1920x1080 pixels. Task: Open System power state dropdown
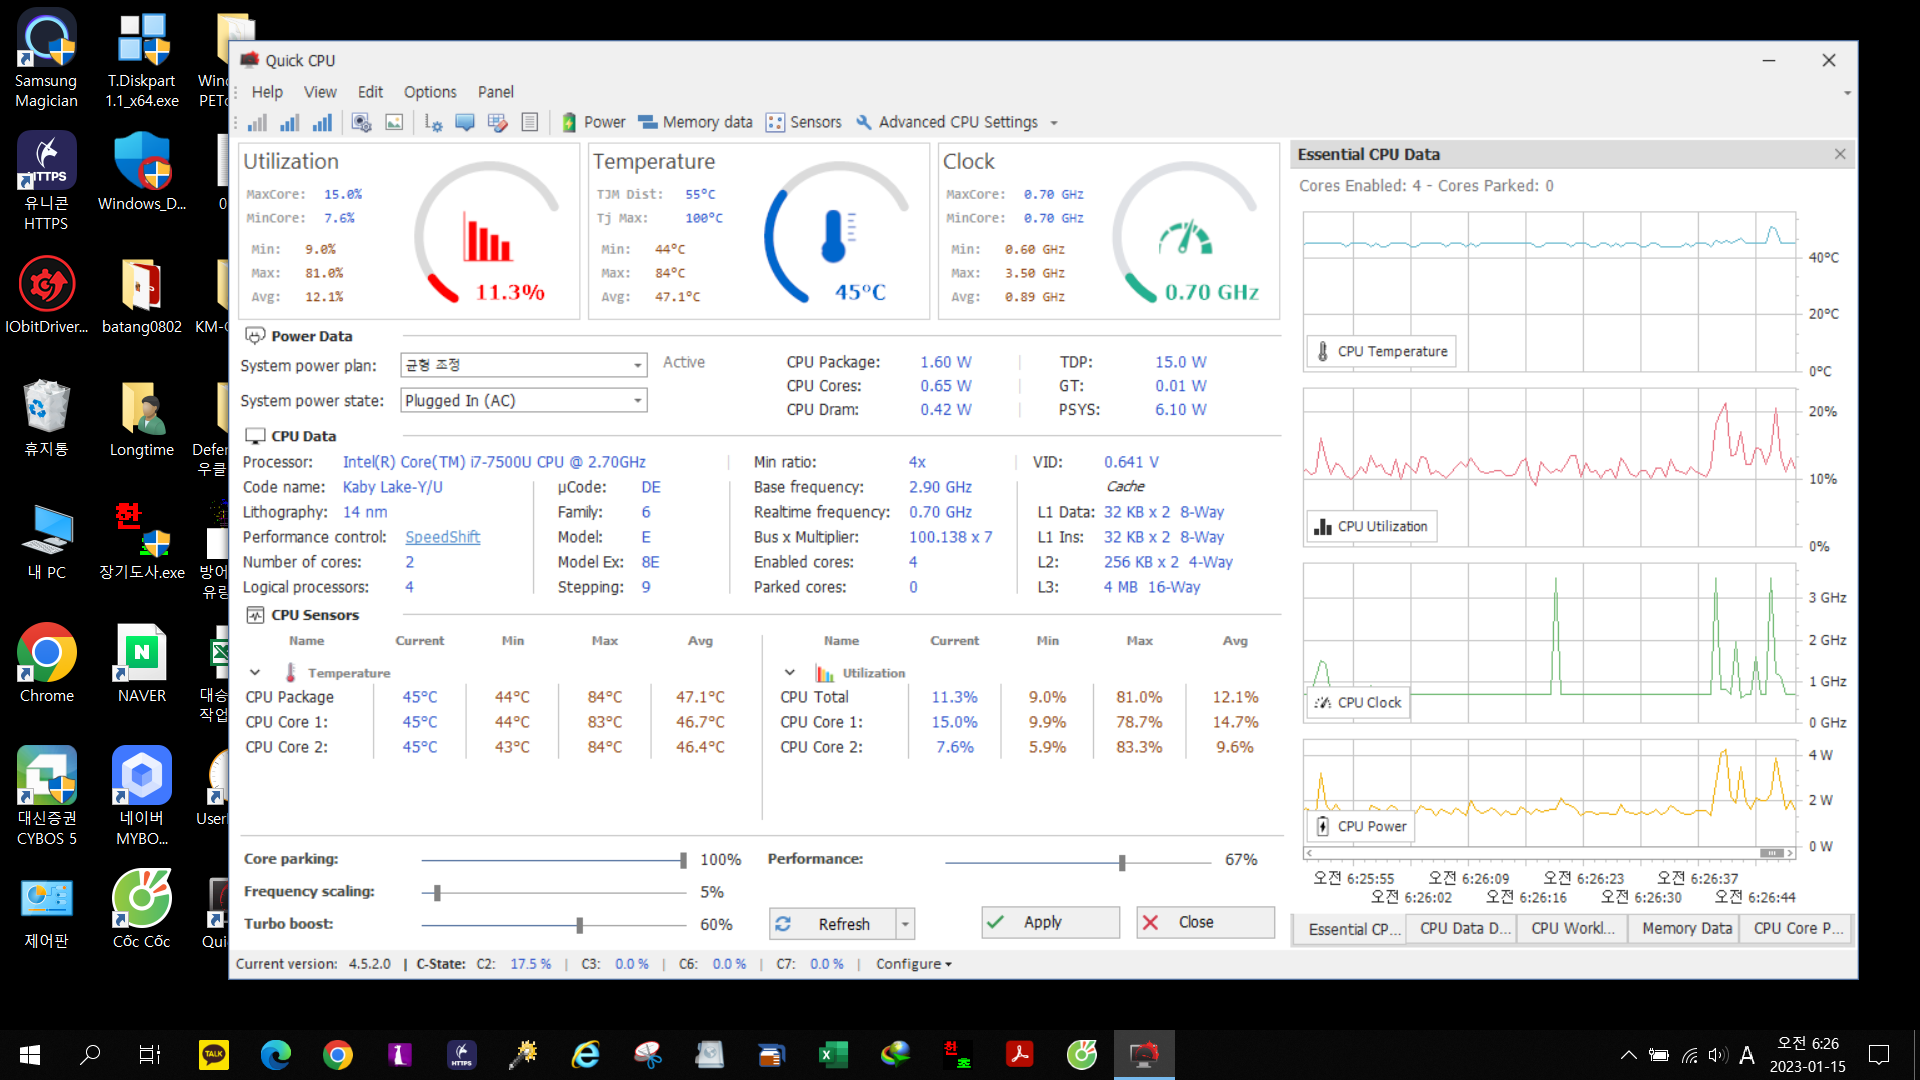(x=524, y=401)
